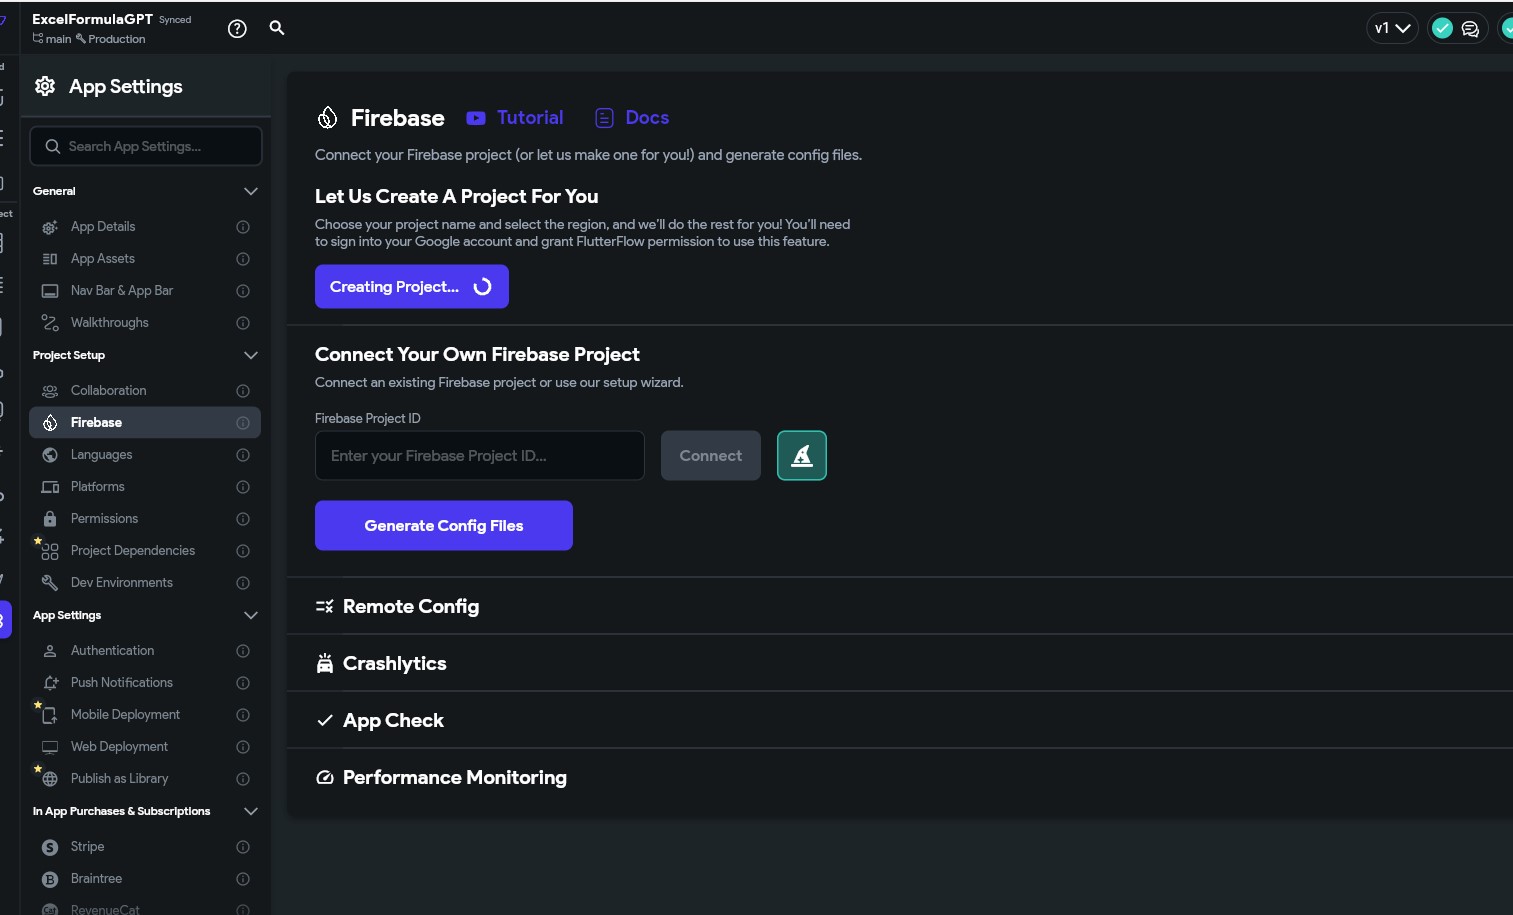Open the Firebase setup wizard icon button
This screenshot has width=1513, height=915.
[x=802, y=456]
